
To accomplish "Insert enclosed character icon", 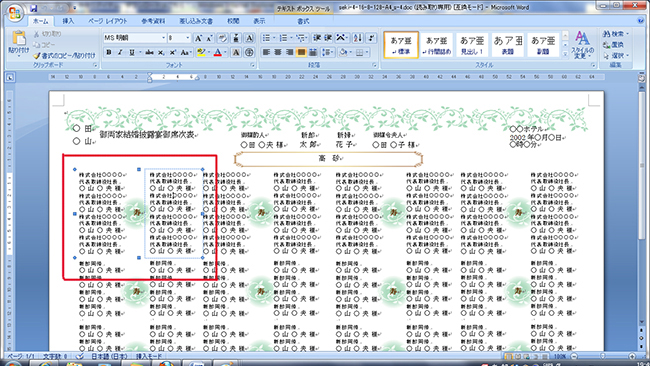I will (249, 52).
